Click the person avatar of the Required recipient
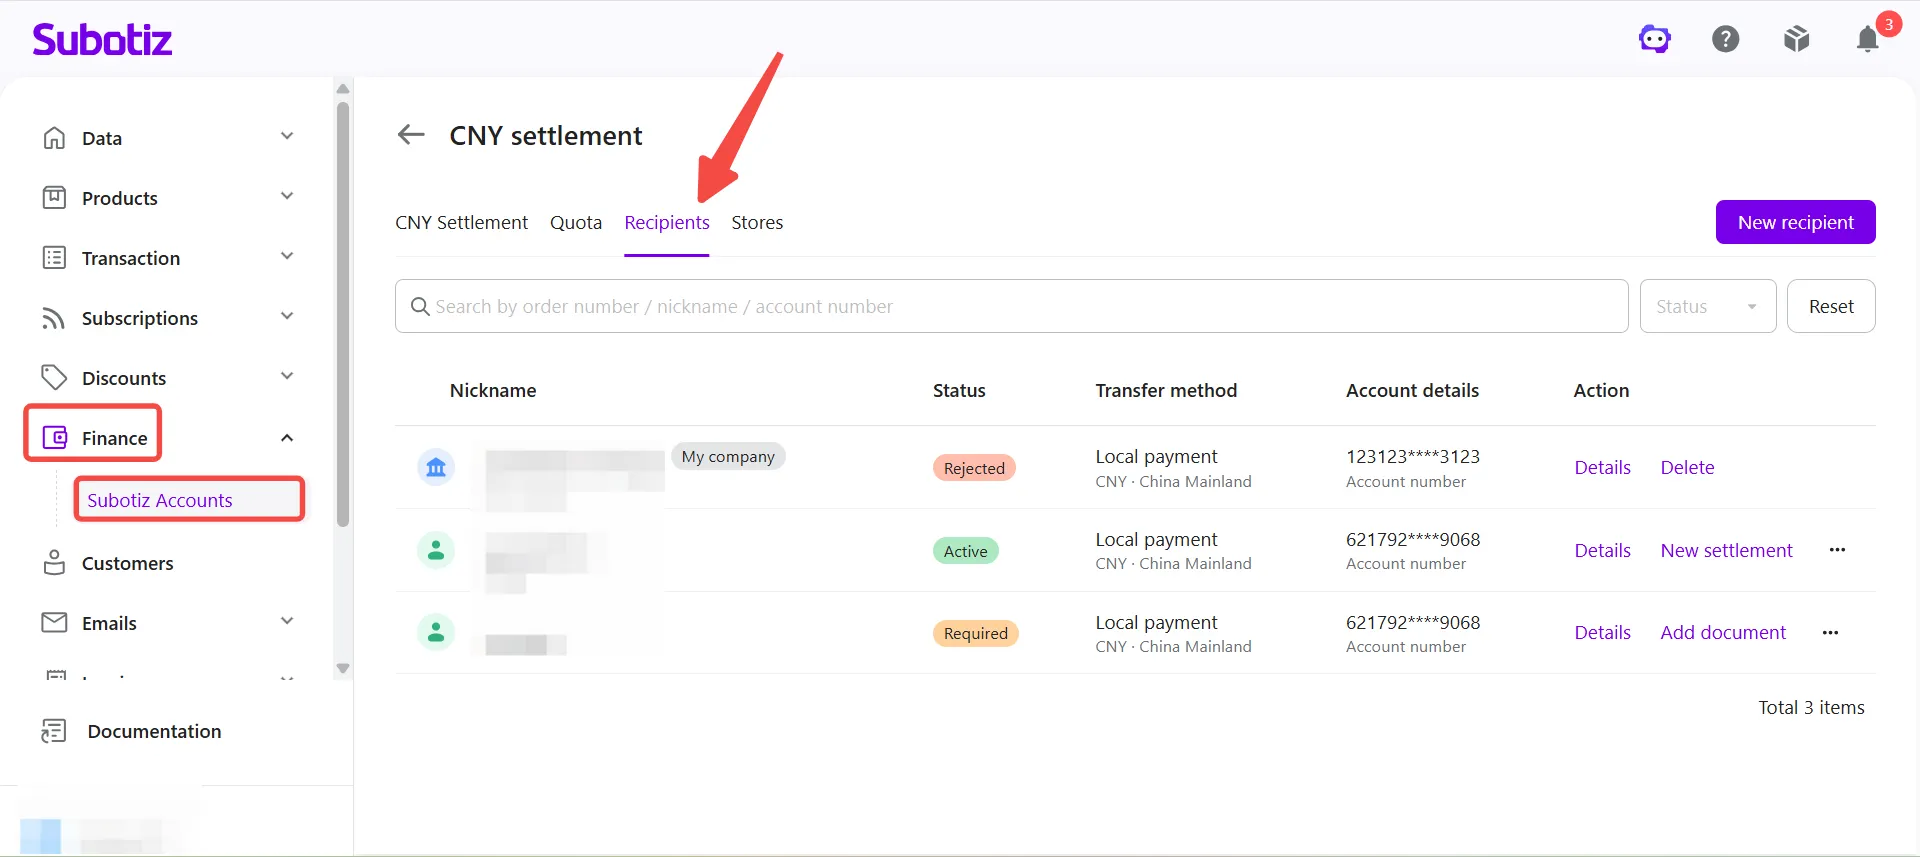1920x857 pixels. tap(436, 632)
